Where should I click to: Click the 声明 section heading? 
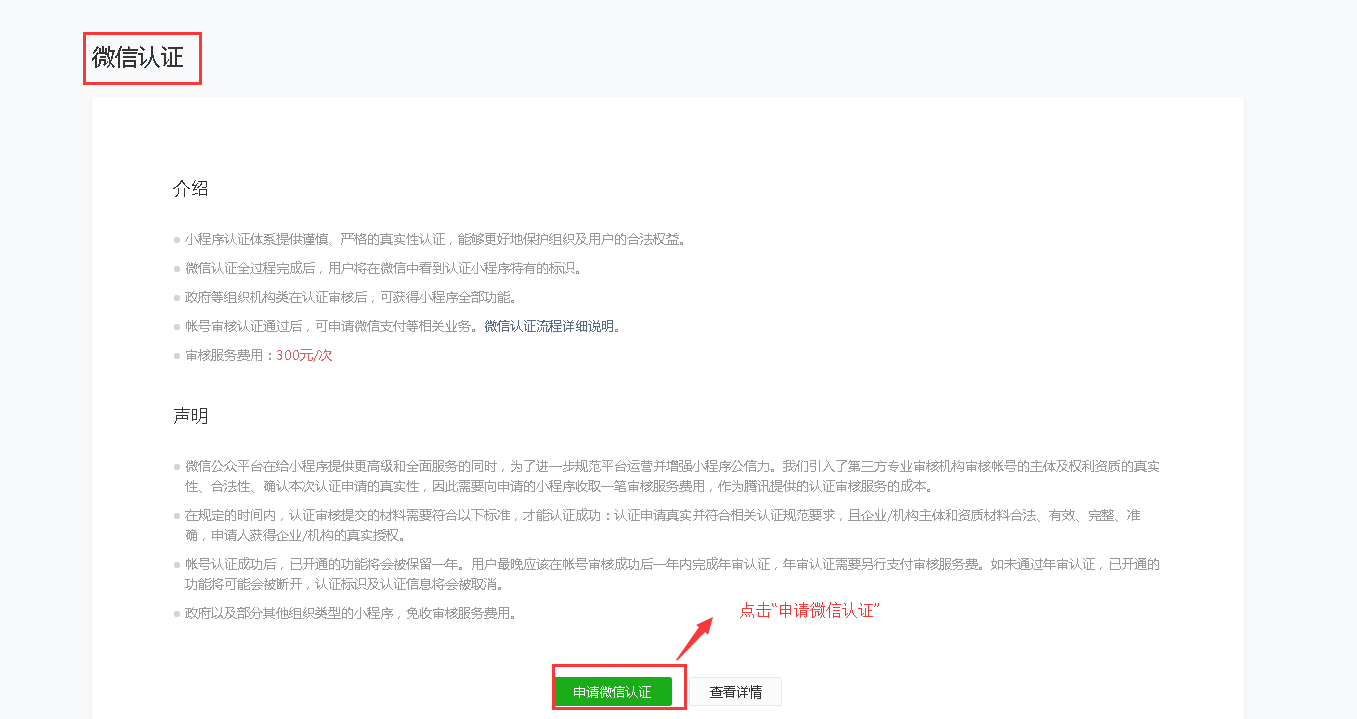190,416
